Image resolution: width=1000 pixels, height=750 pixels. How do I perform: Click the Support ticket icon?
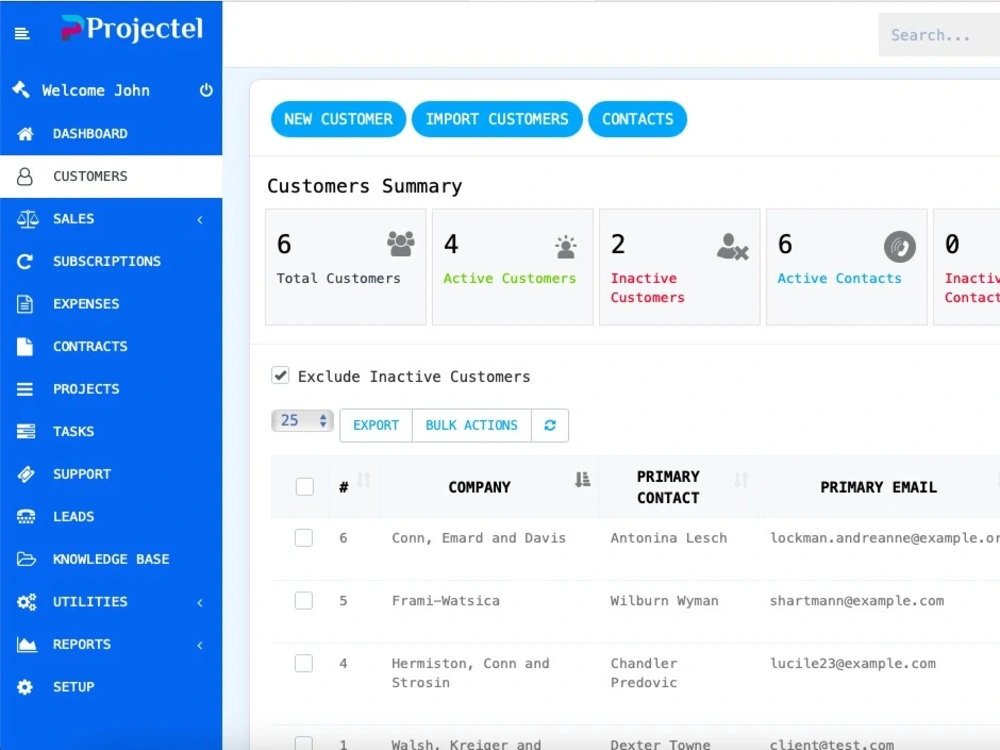[26, 474]
